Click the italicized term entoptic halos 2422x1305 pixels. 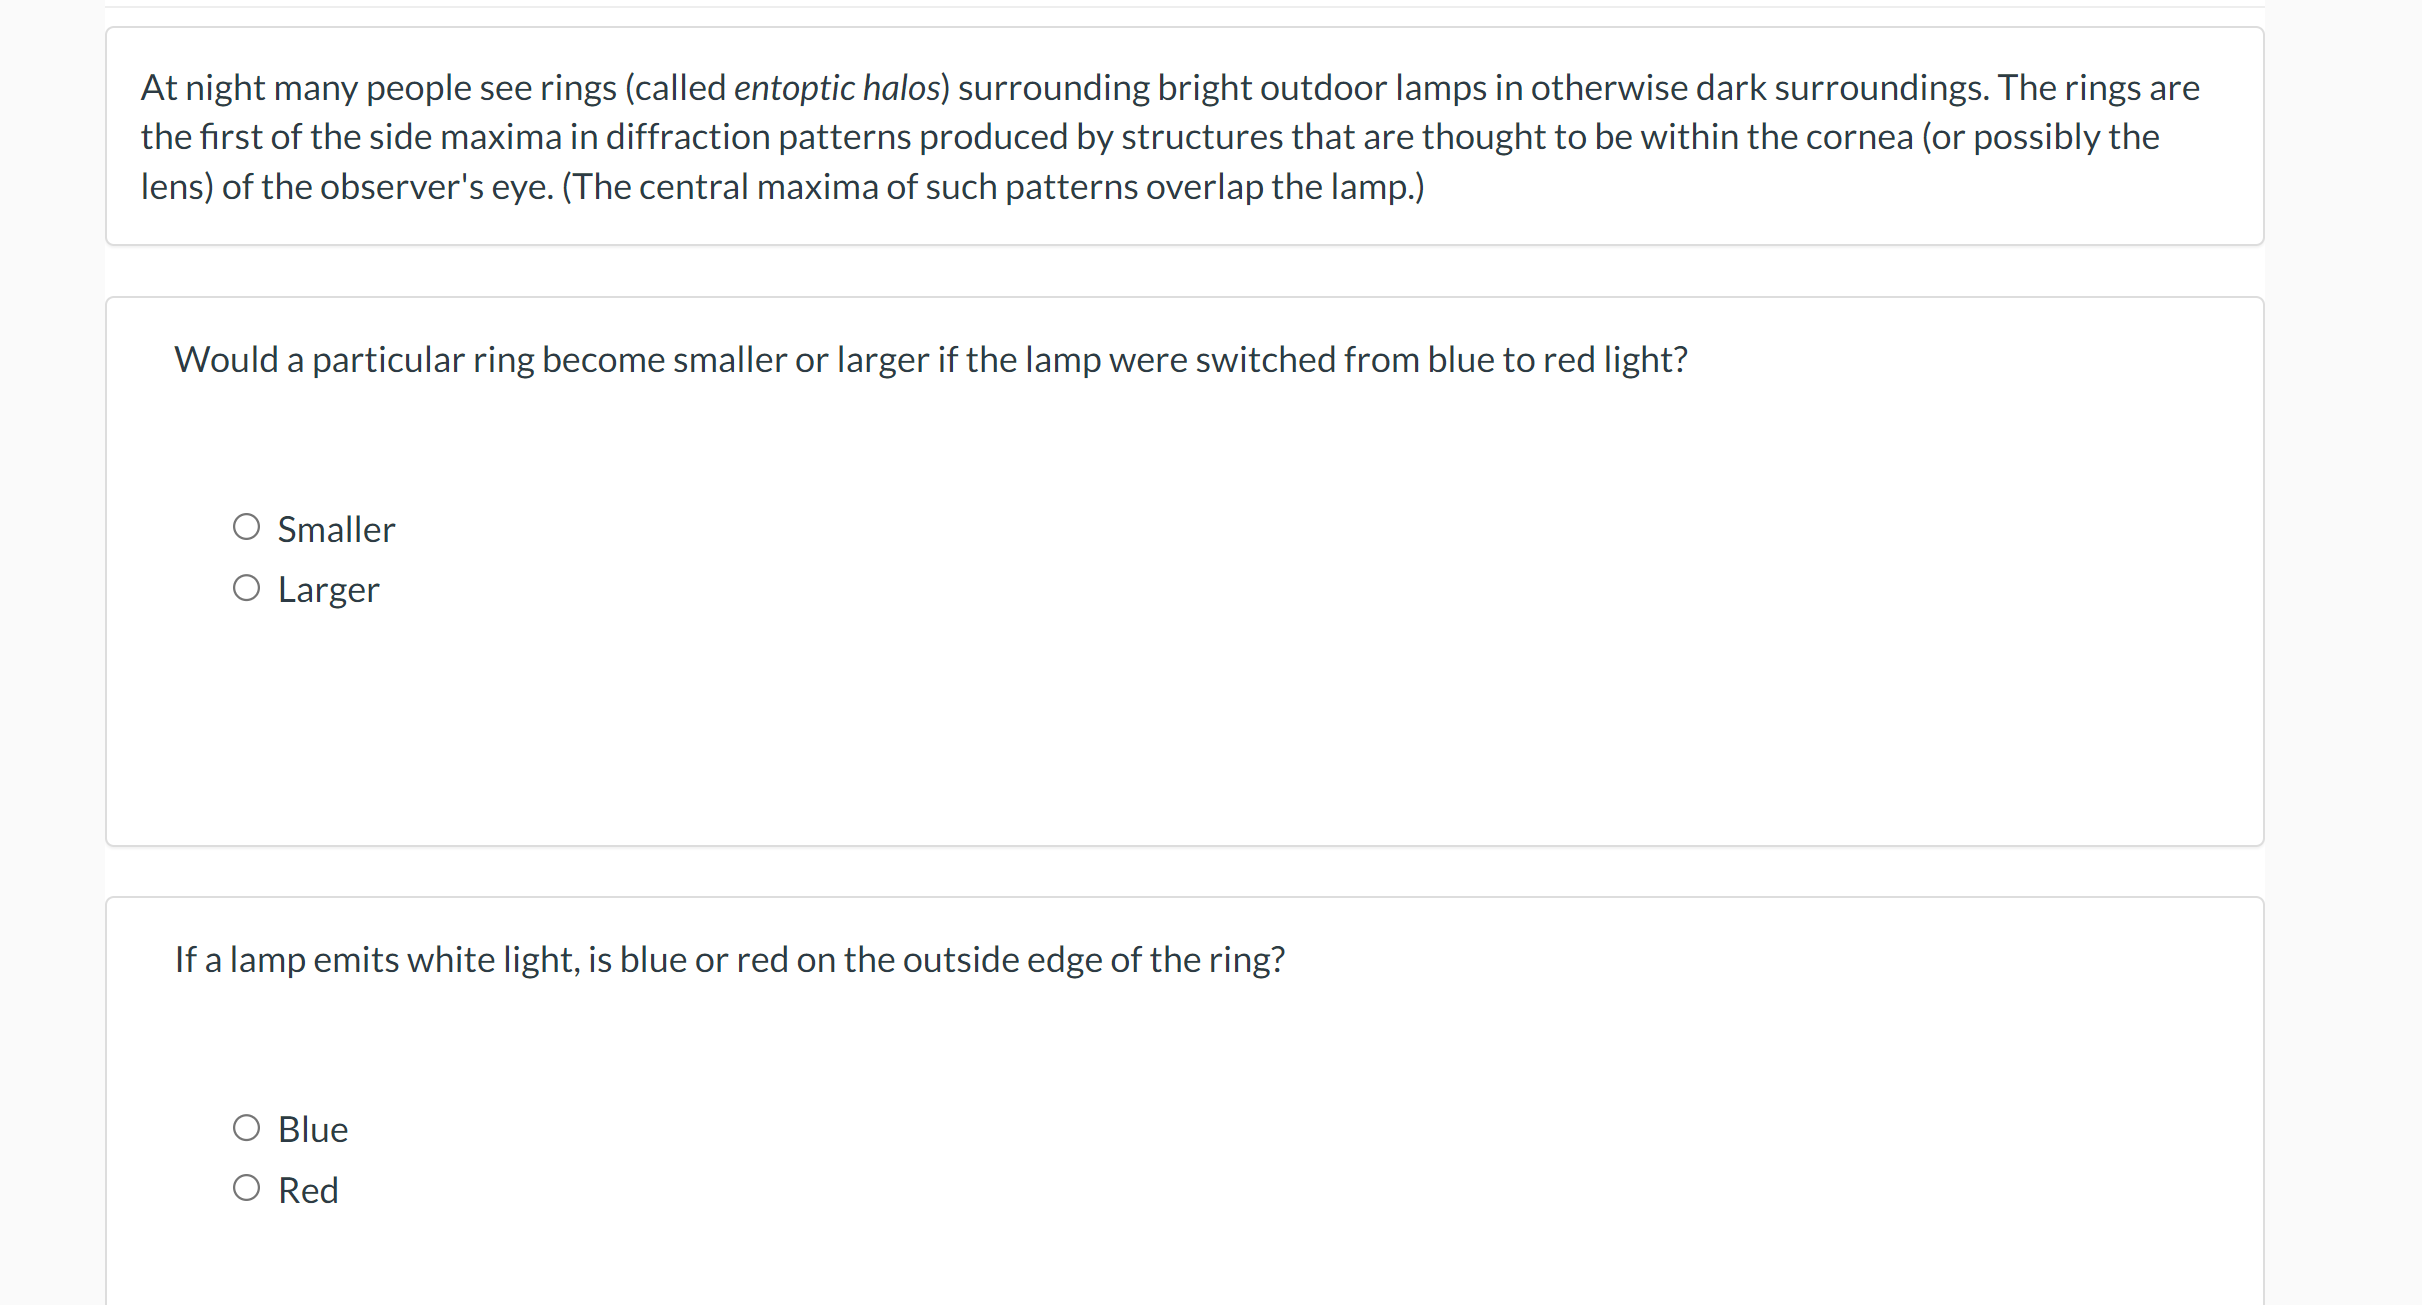pos(837,88)
